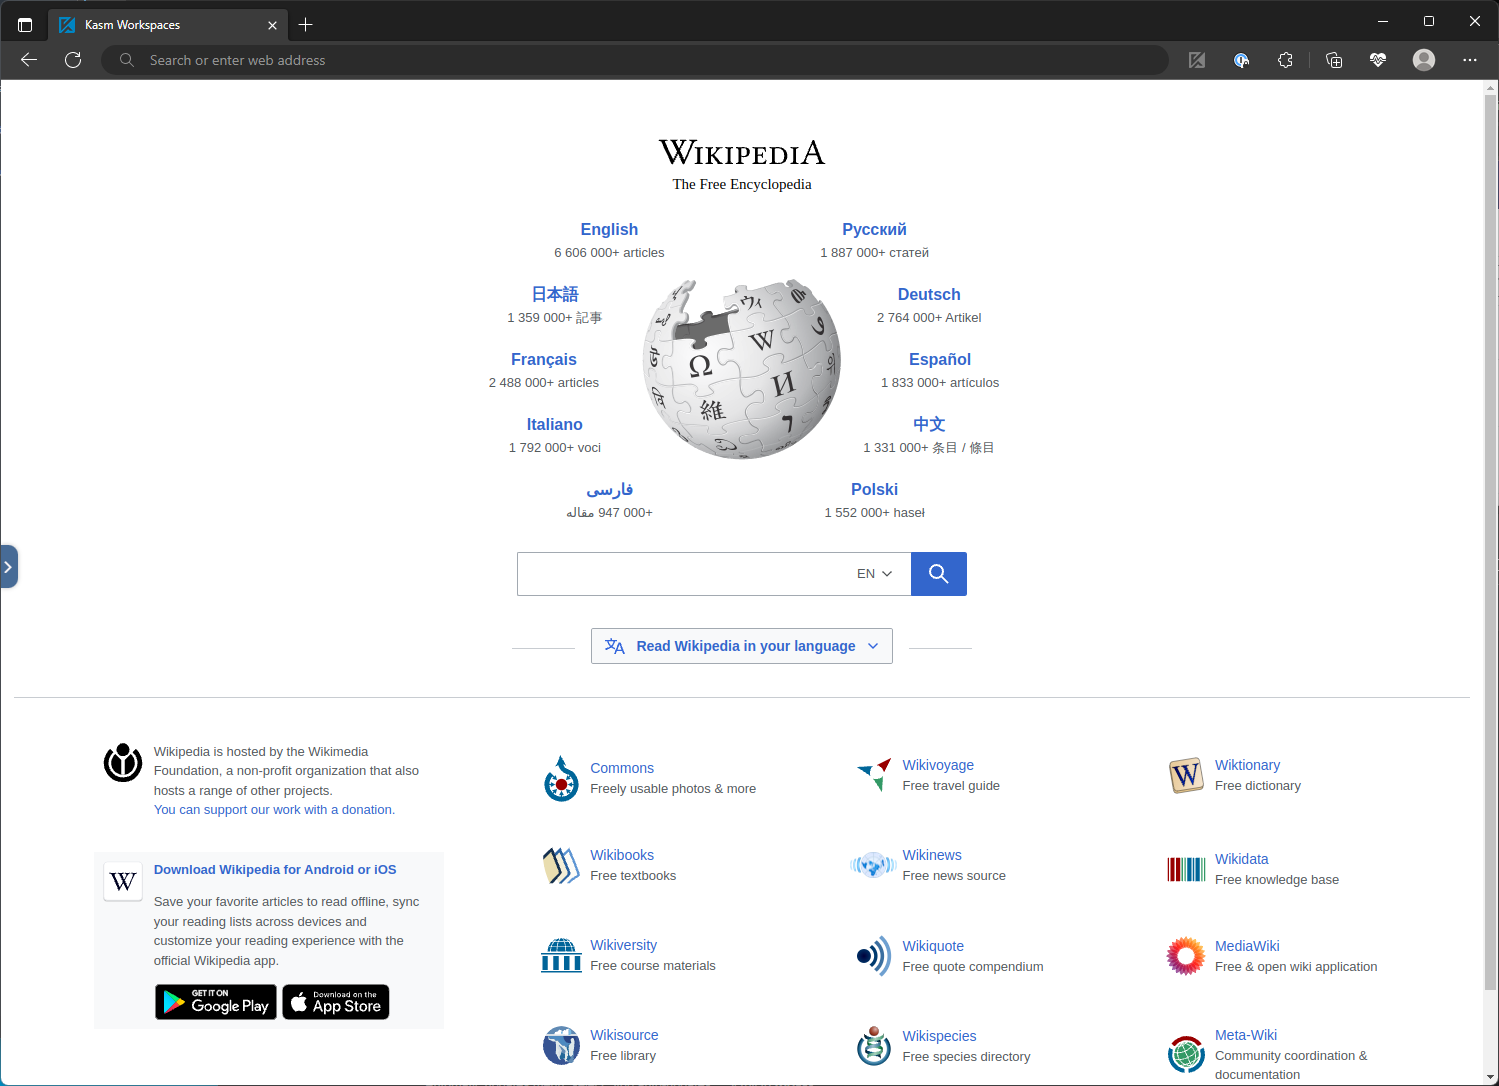
Task: Open browser extensions puzzle icon
Action: point(1285,60)
